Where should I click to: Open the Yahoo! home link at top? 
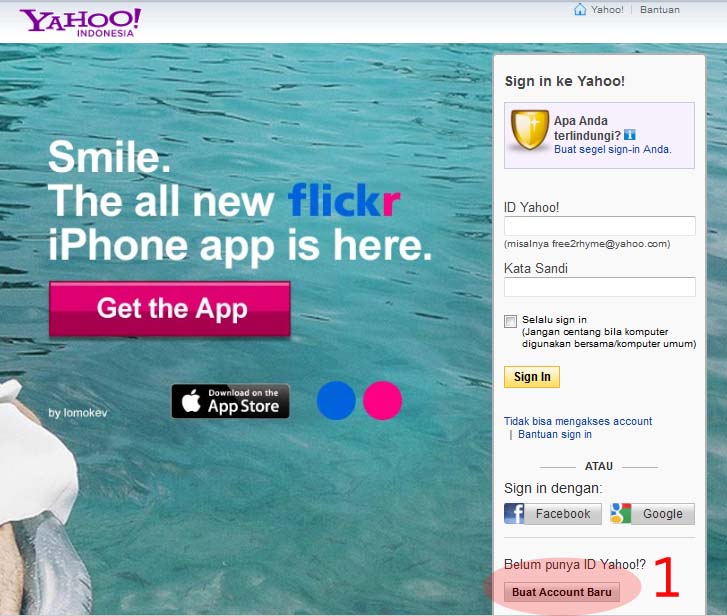607,10
